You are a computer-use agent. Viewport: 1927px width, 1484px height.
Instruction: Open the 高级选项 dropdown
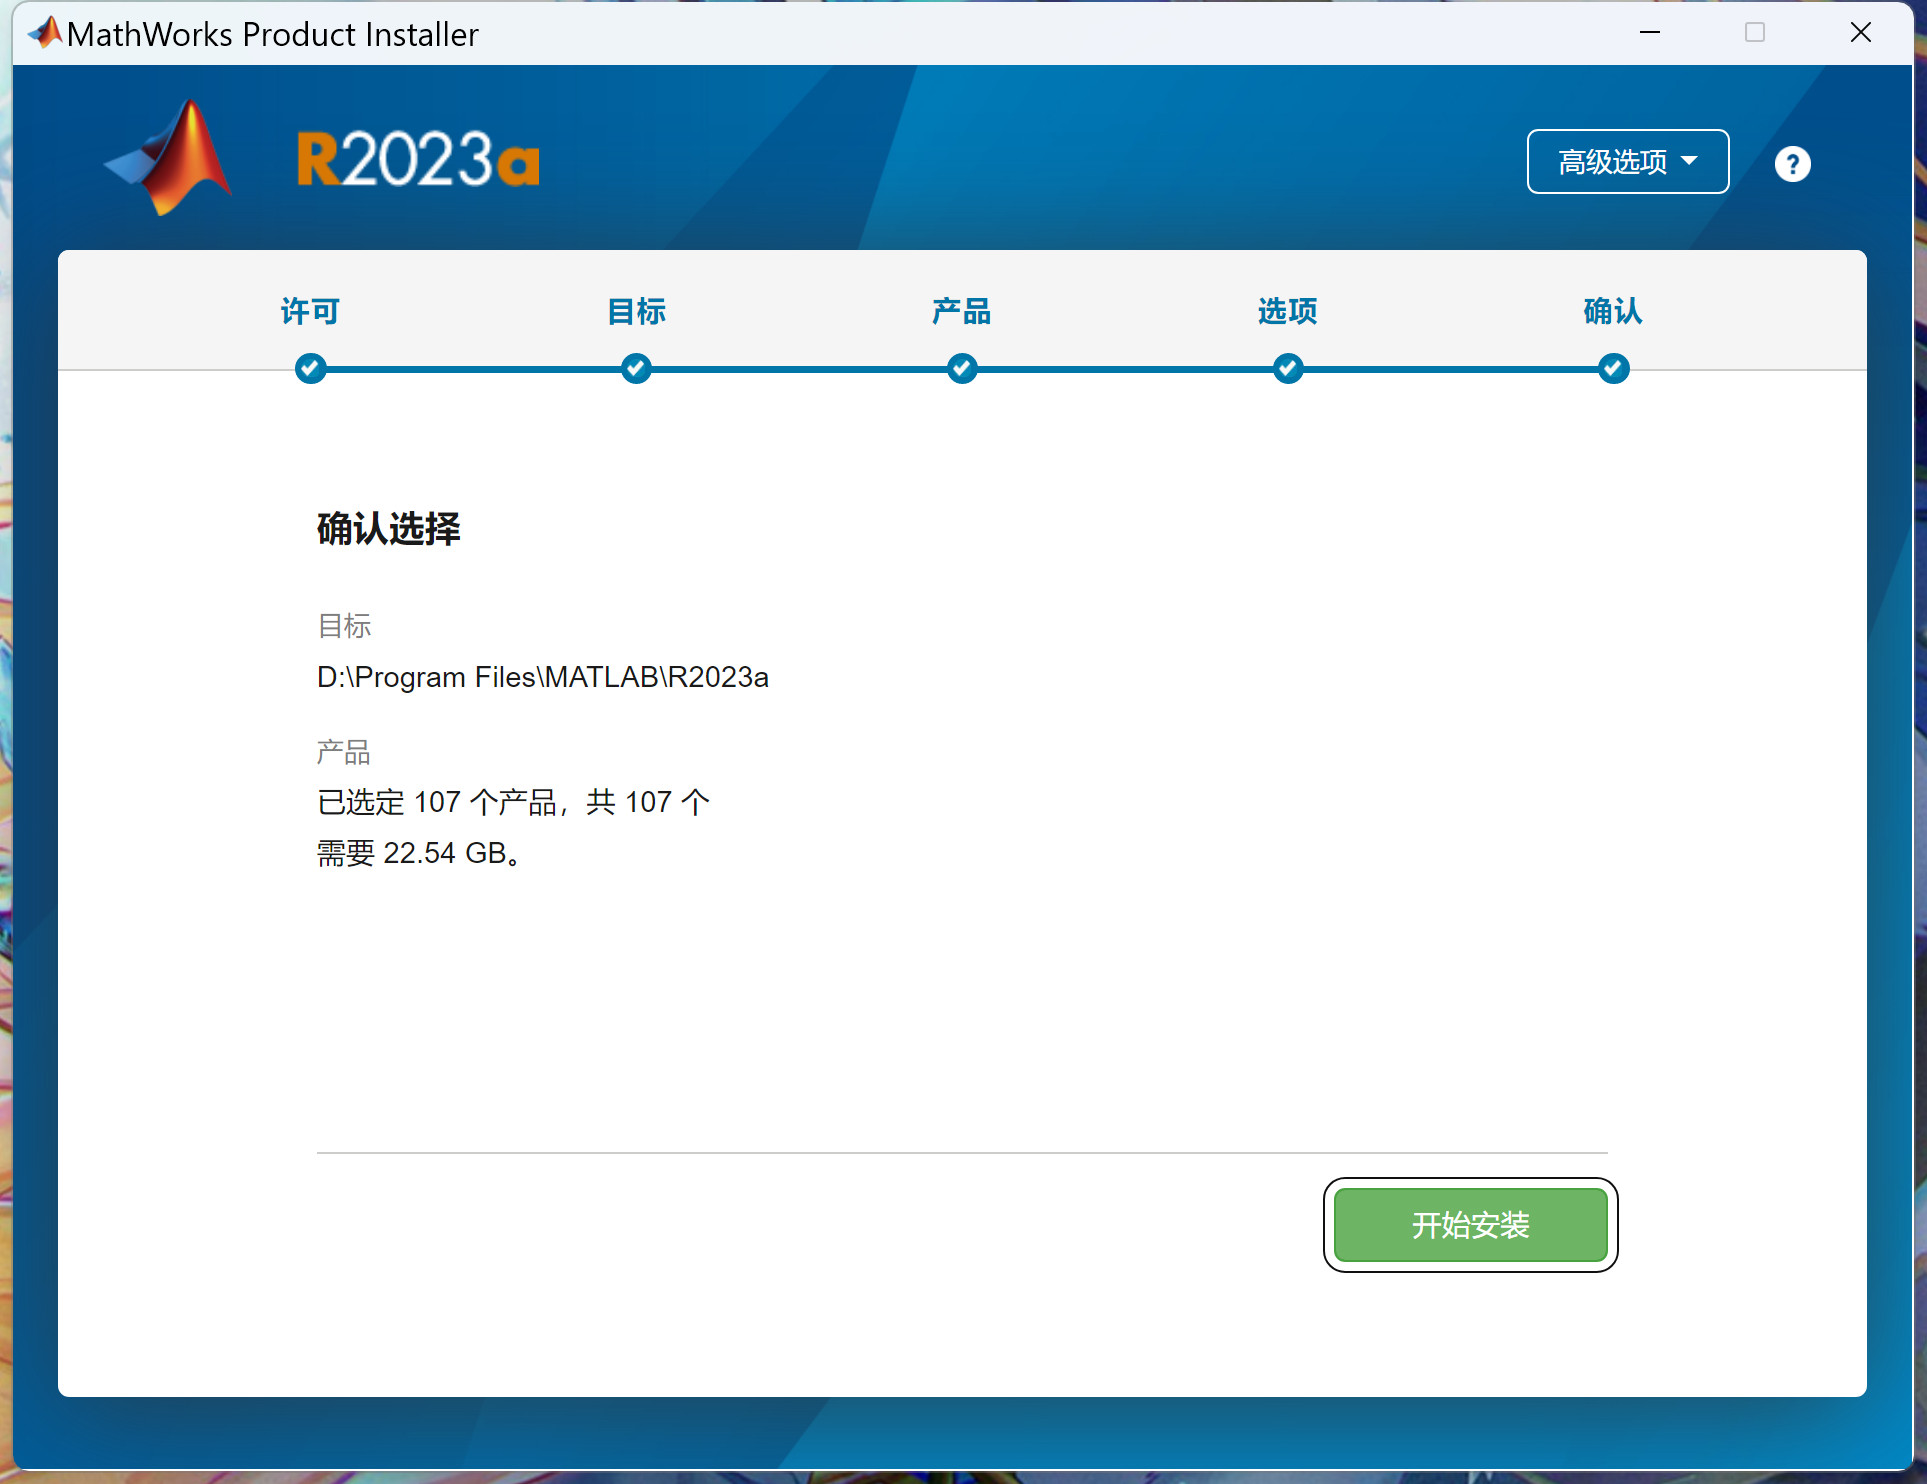pos(1612,161)
